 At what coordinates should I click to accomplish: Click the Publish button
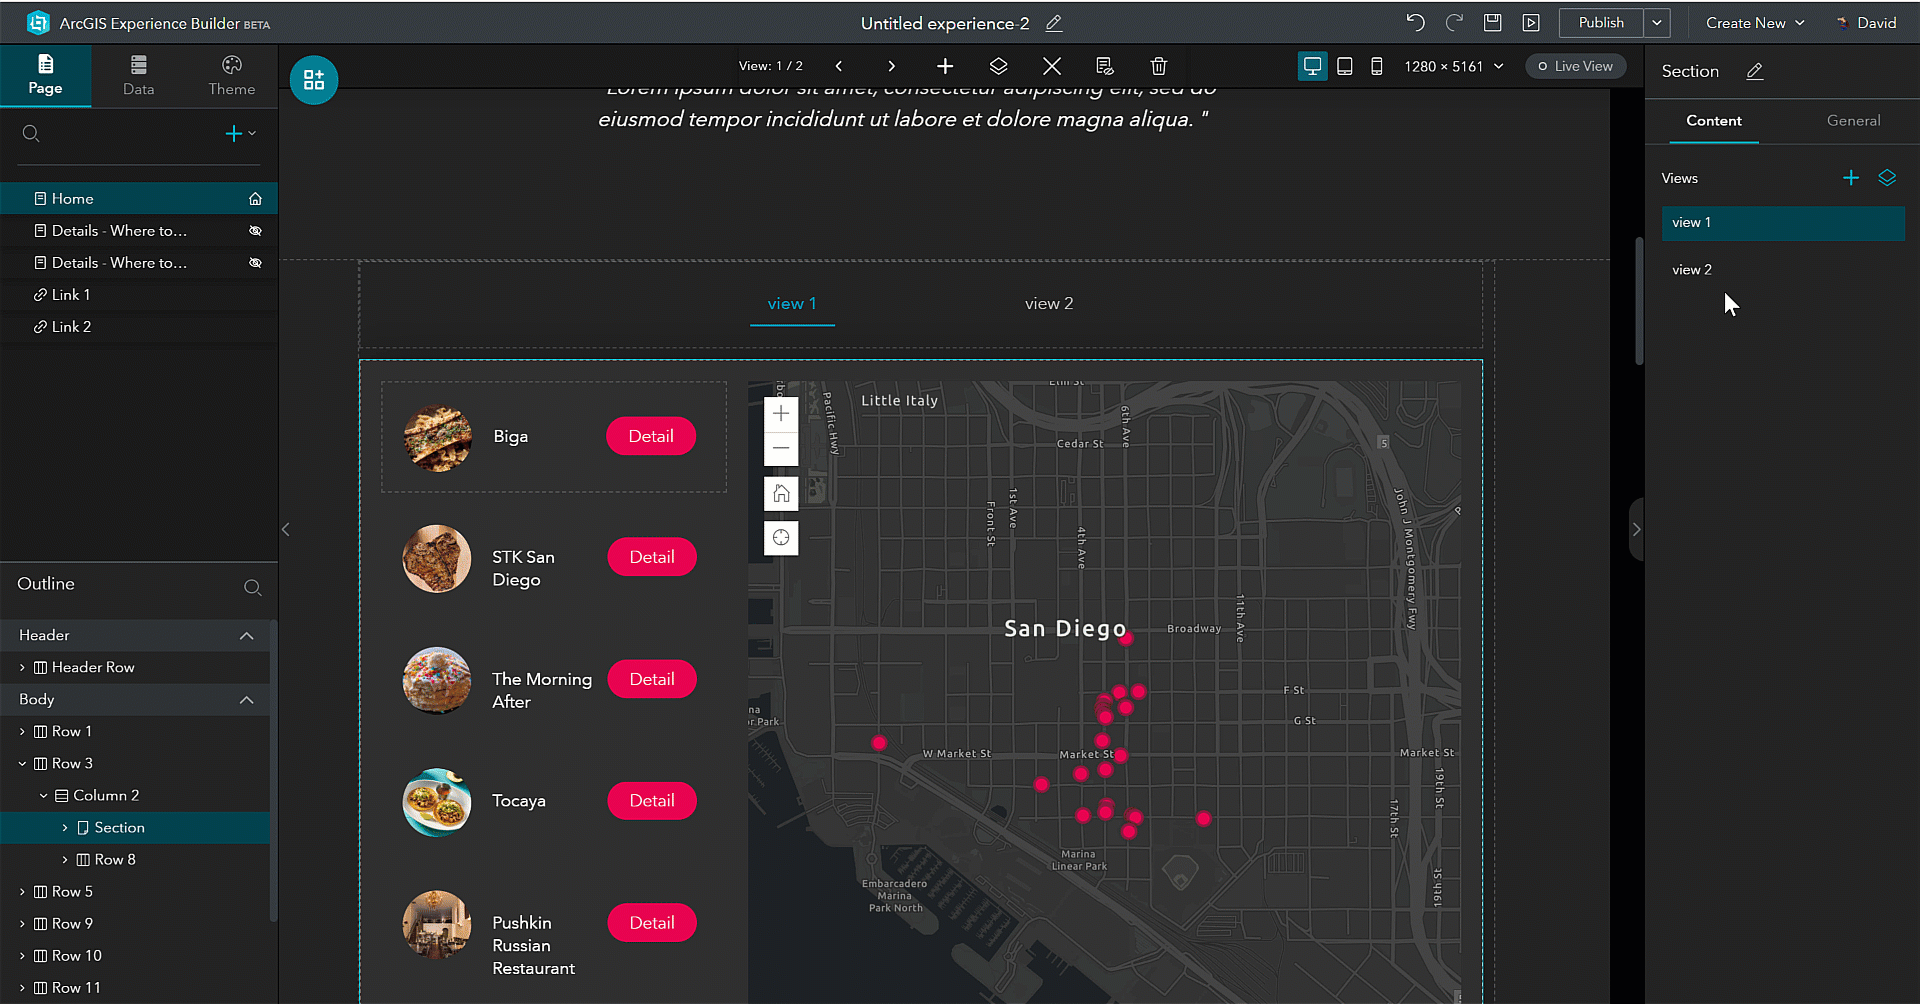point(1601,23)
